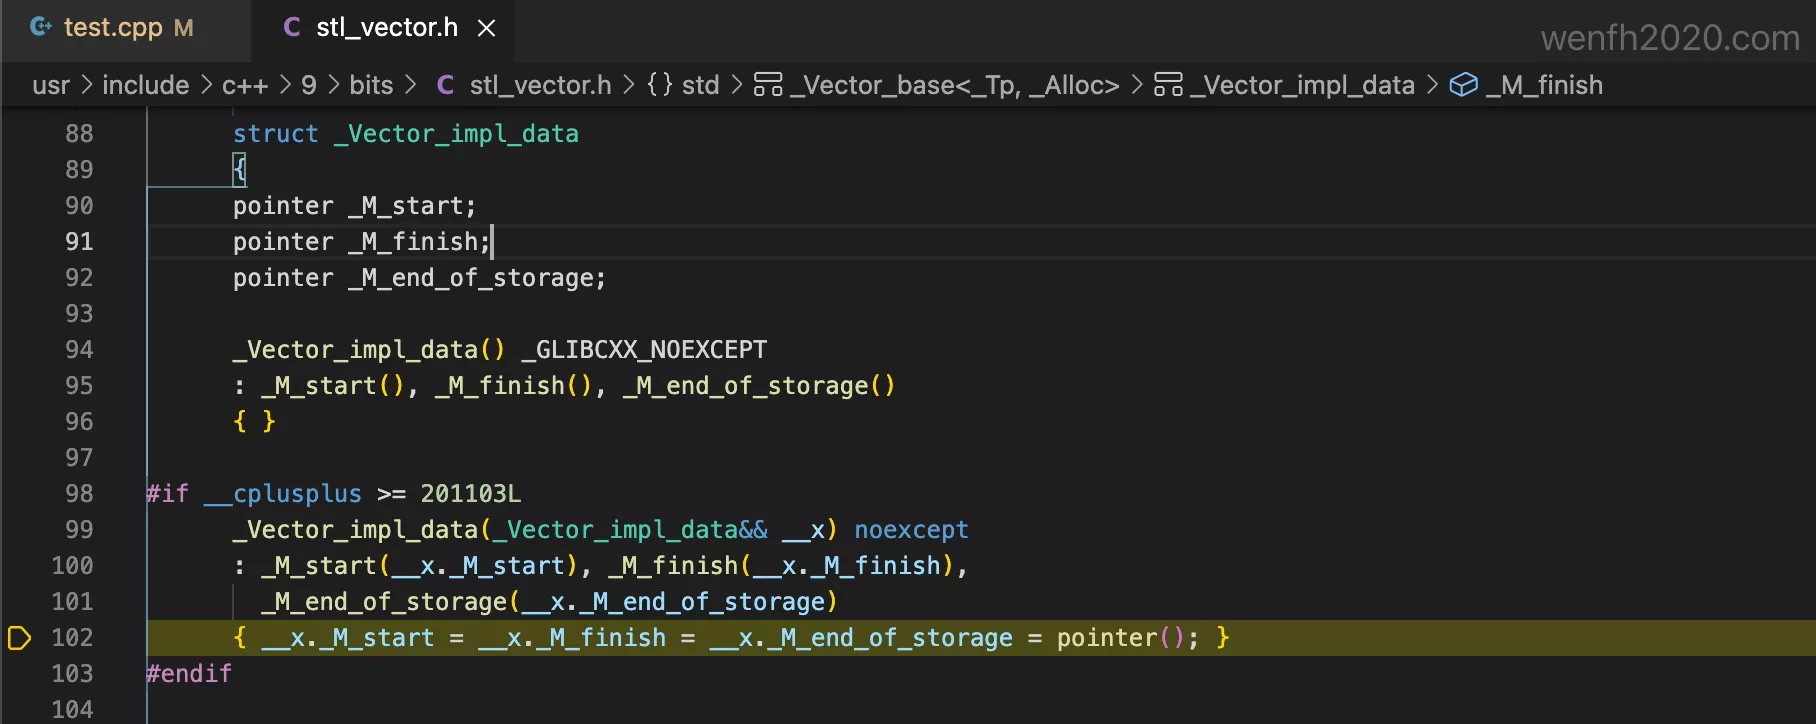Open the include breadcrumb dropdown
Viewport: 1816px width, 724px height.
pos(145,85)
